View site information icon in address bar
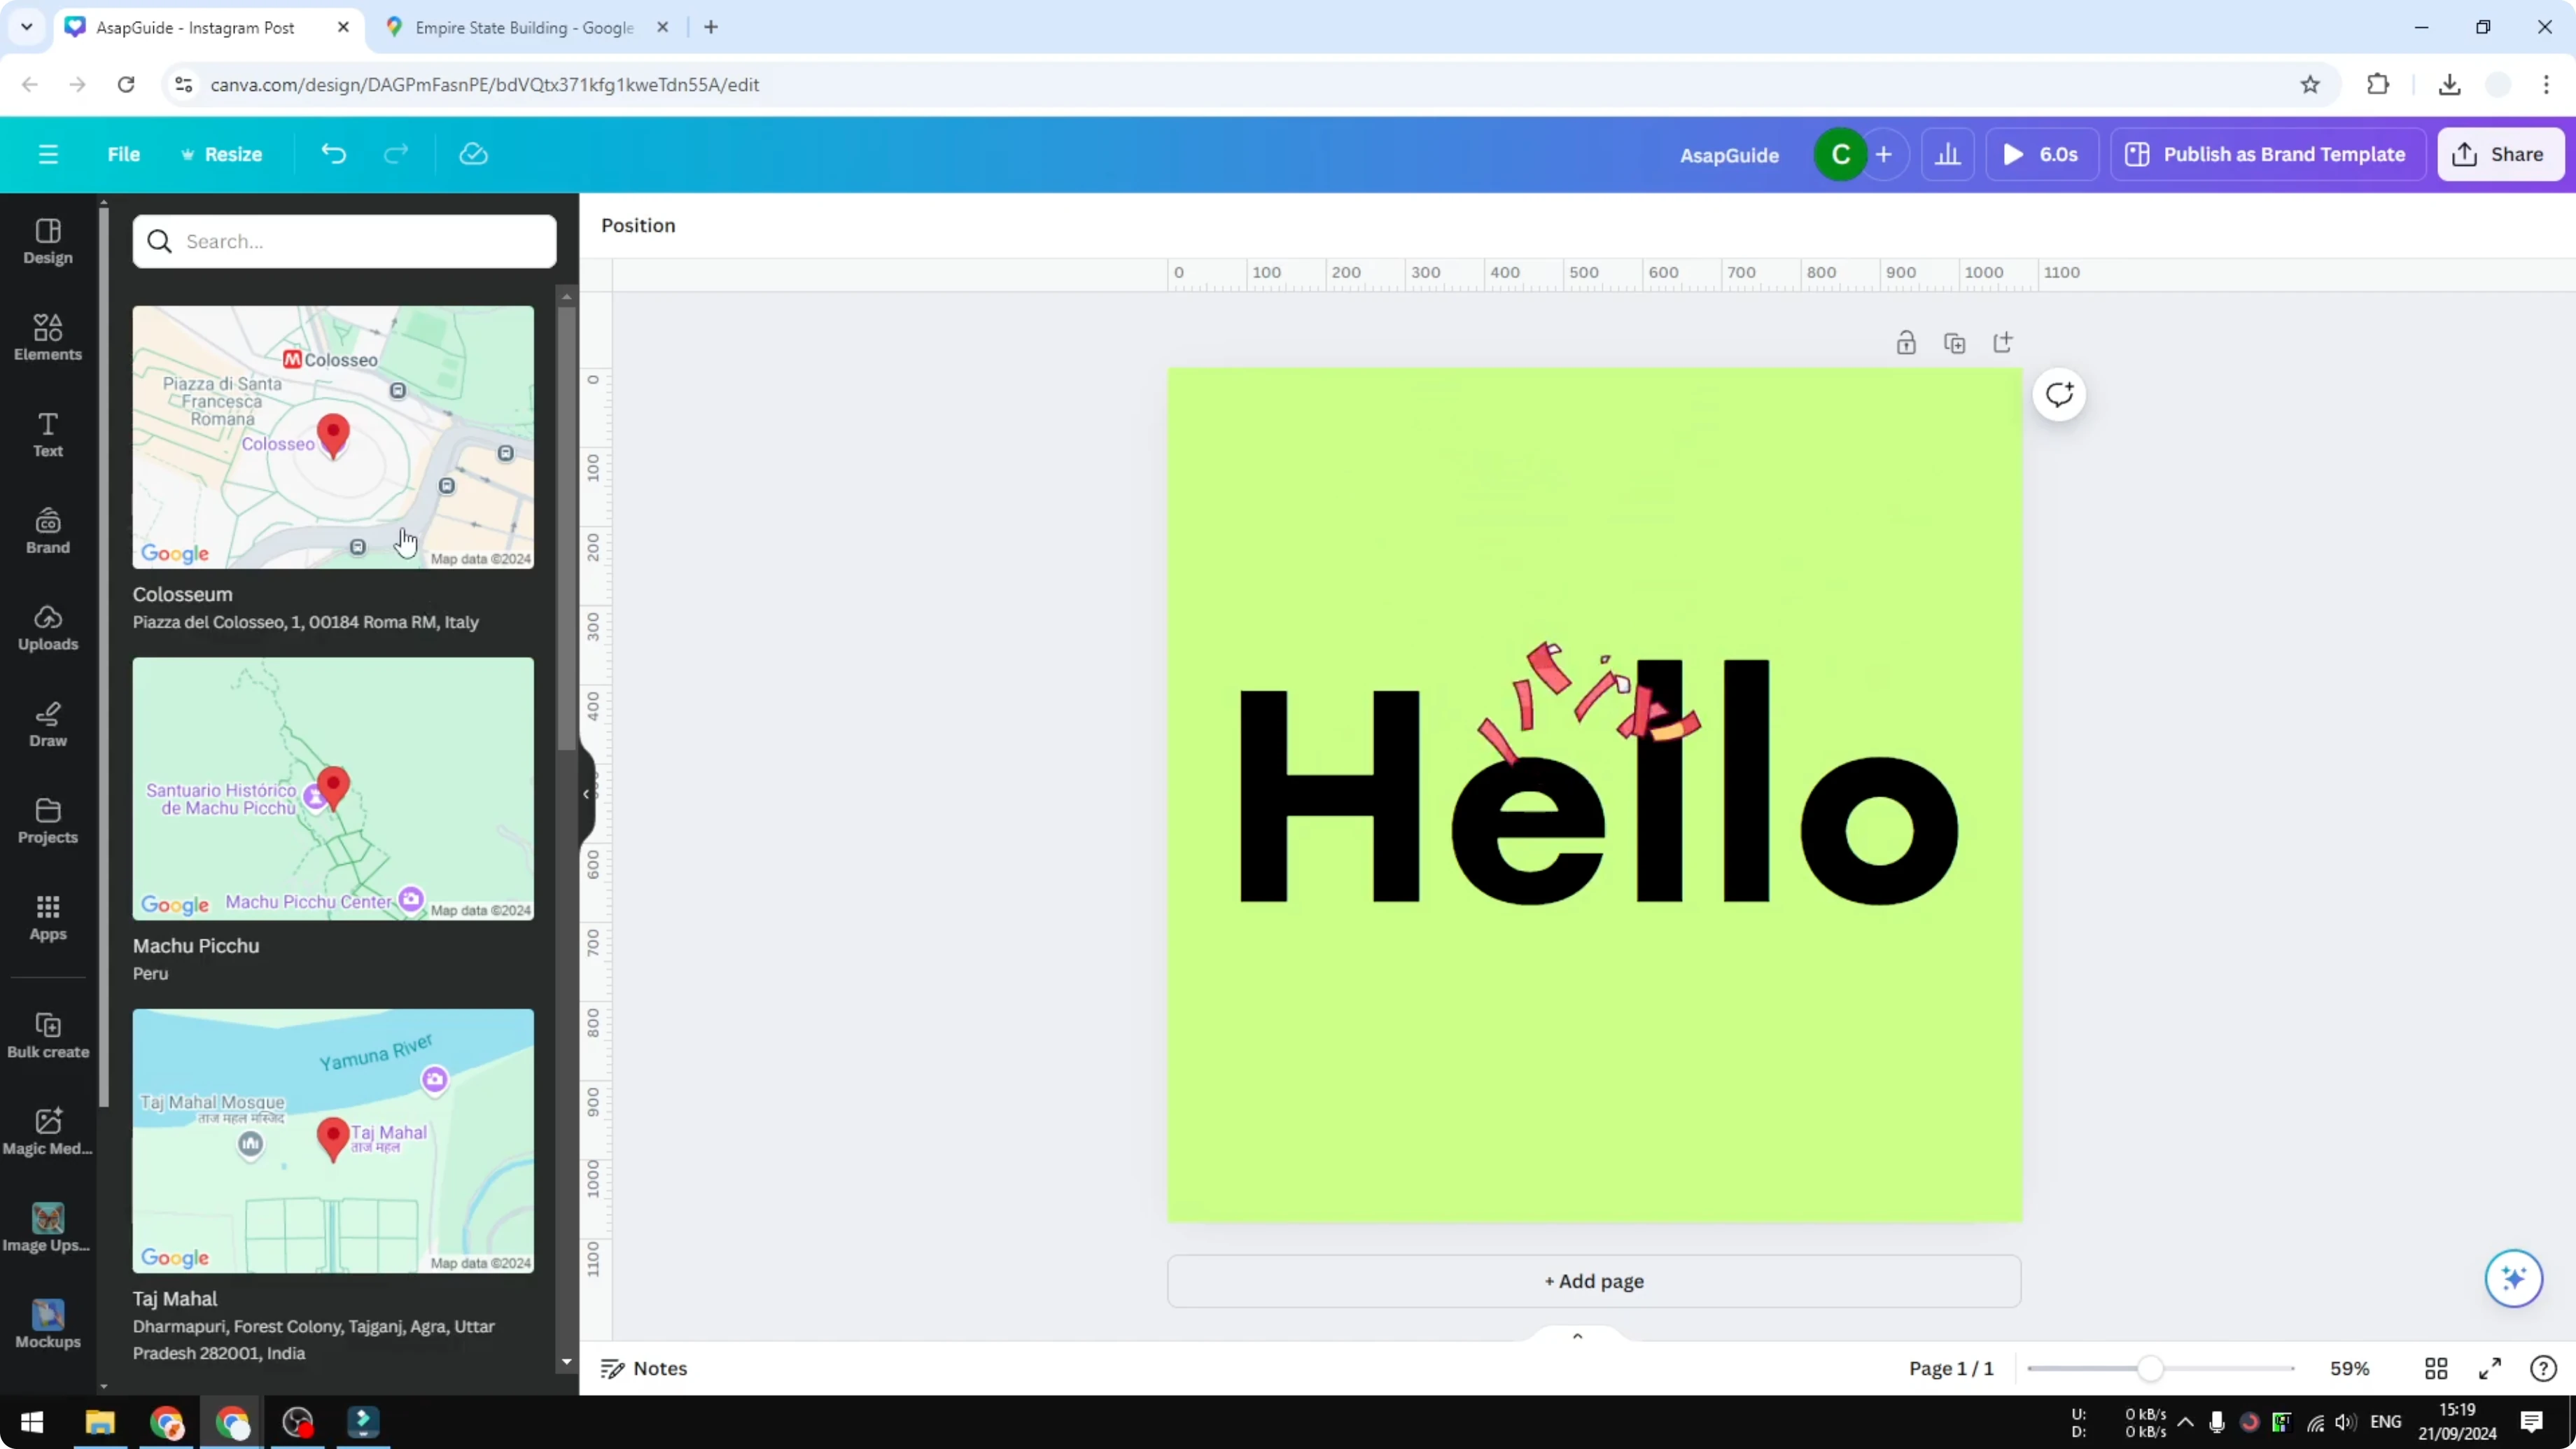Image resolution: width=2576 pixels, height=1449 pixels. pos(183,85)
